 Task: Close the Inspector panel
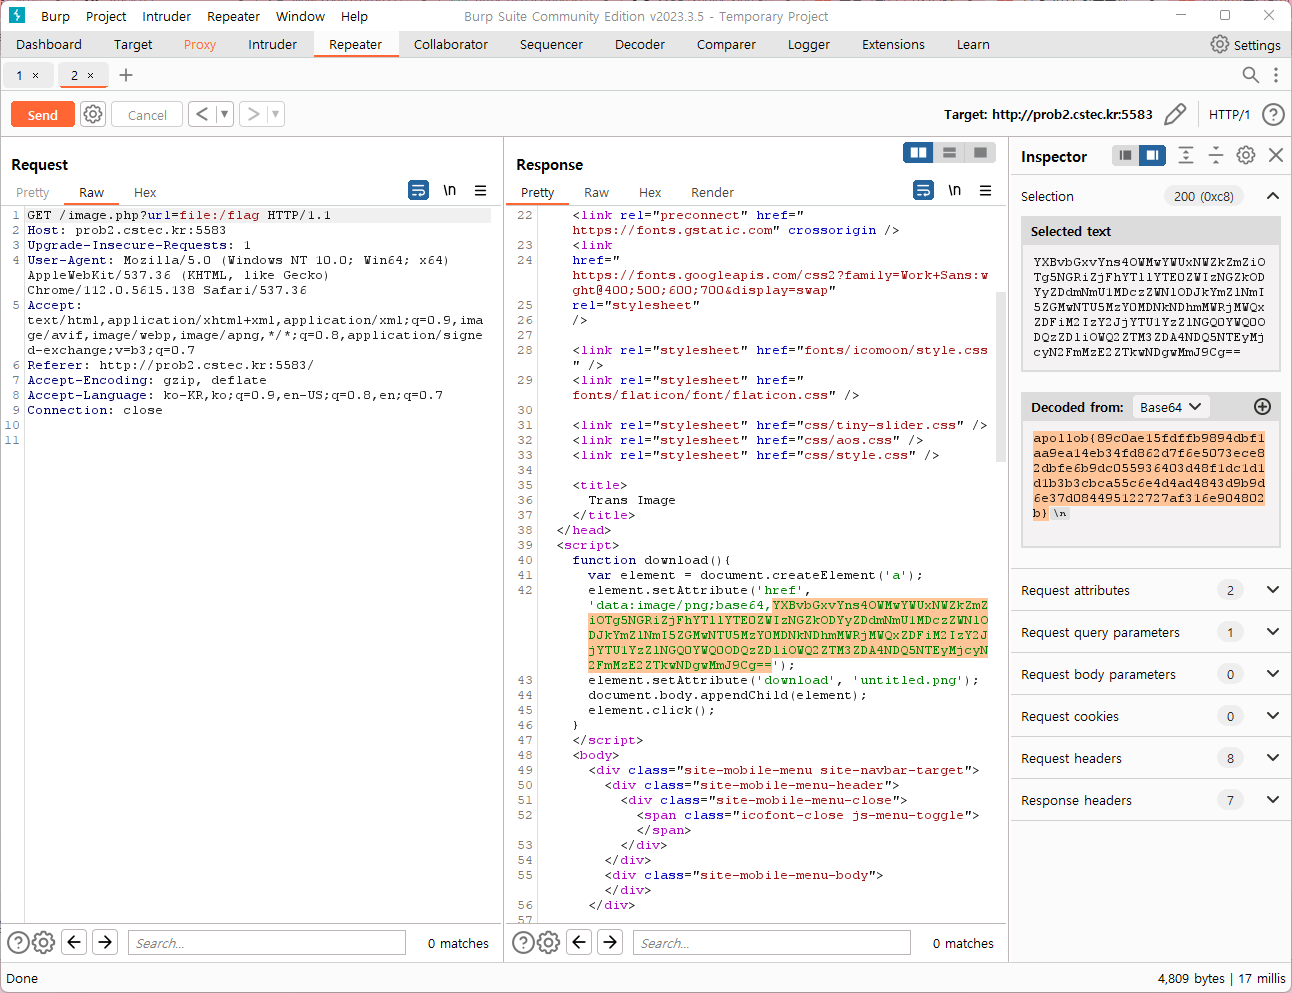(x=1276, y=155)
